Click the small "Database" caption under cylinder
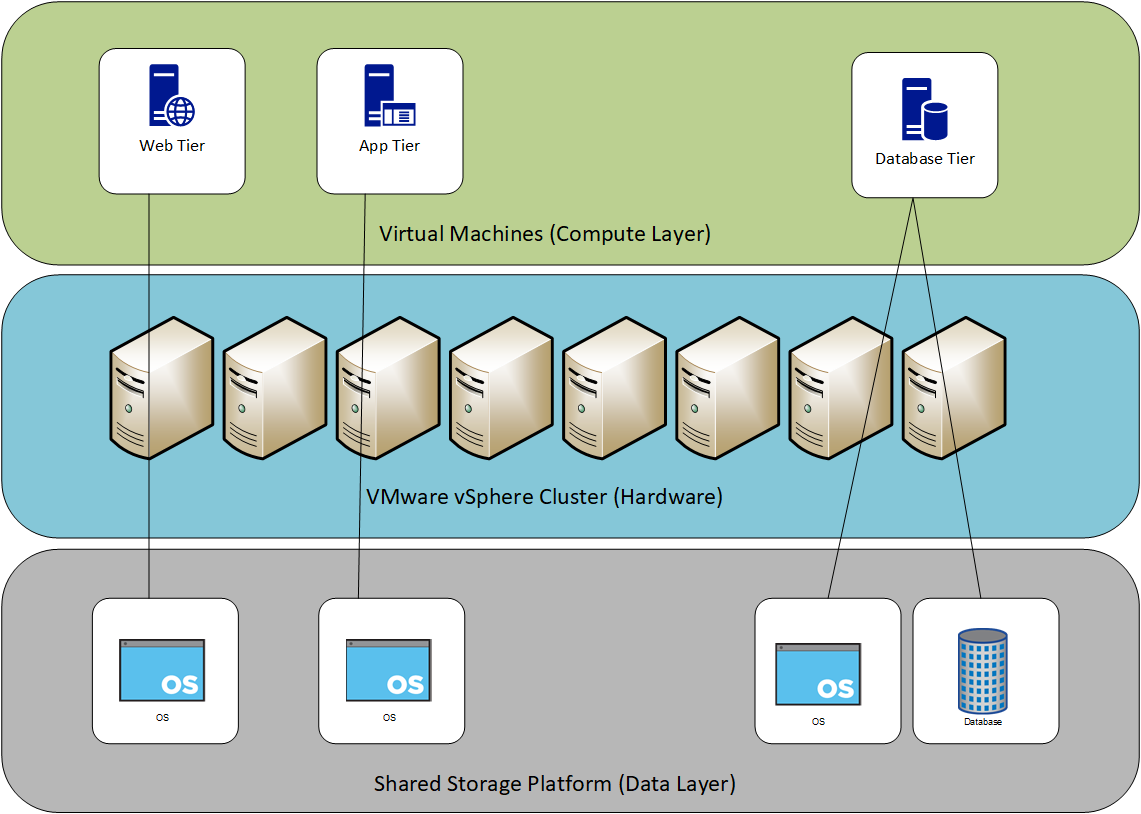 [x=983, y=722]
